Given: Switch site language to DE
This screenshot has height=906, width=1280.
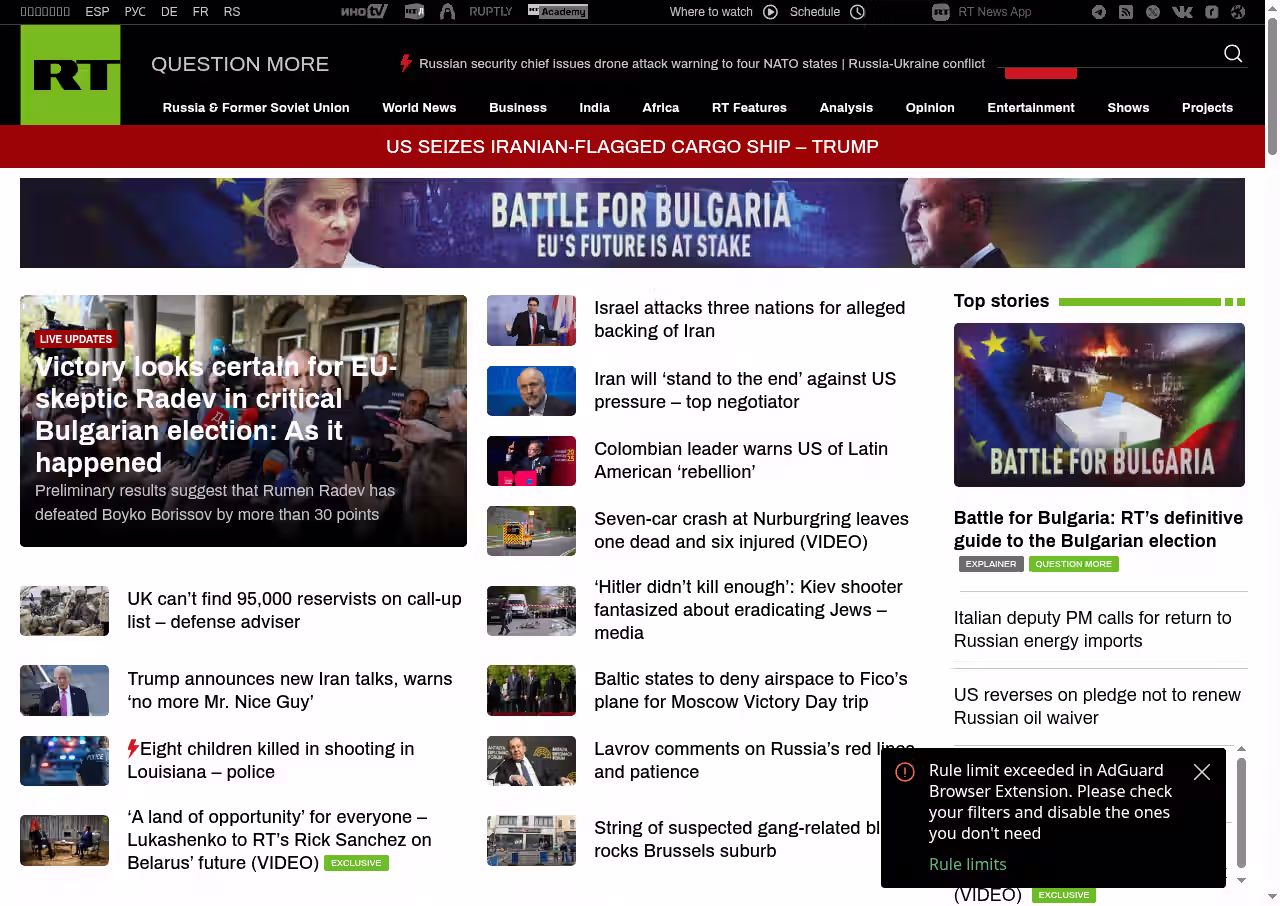Looking at the screenshot, I should pos(169,12).
